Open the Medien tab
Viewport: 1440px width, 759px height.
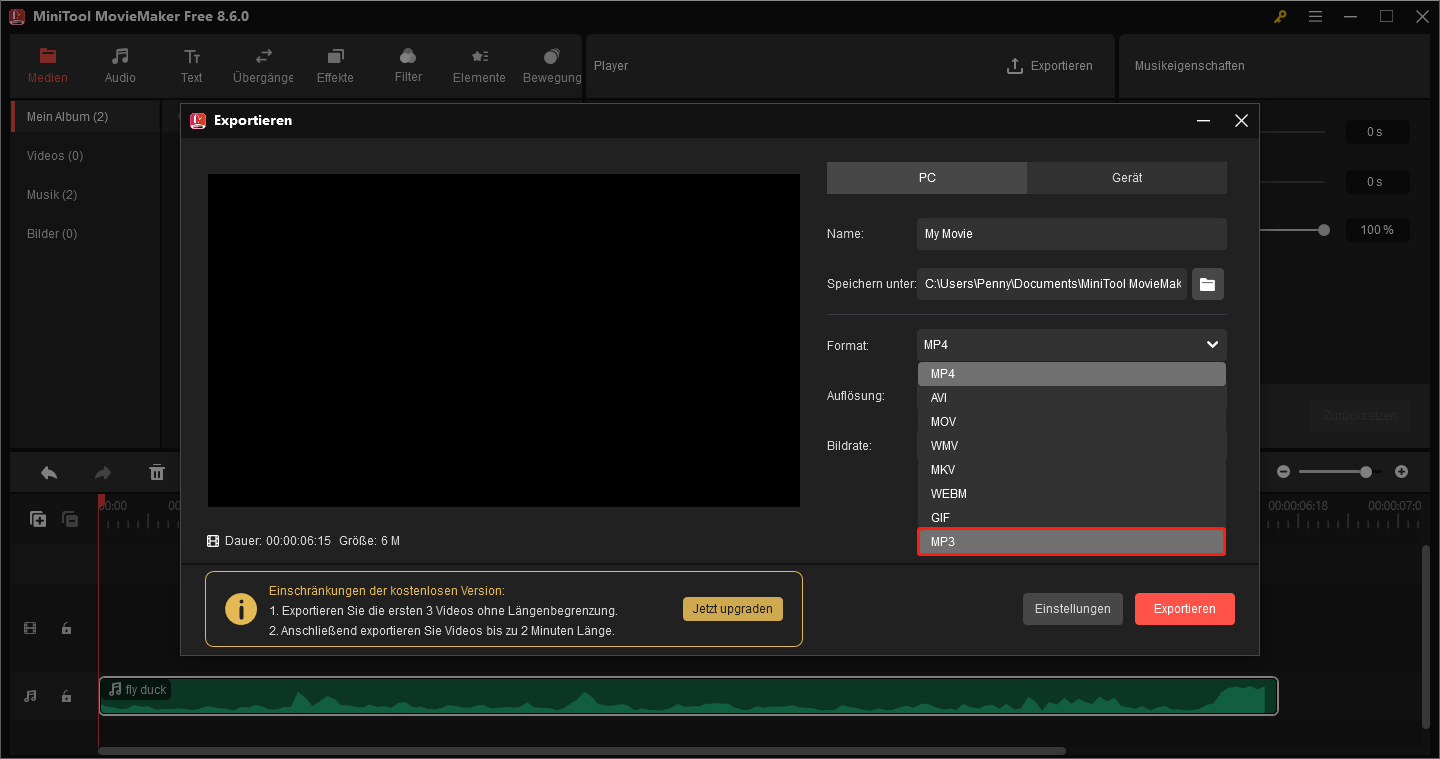47,65
